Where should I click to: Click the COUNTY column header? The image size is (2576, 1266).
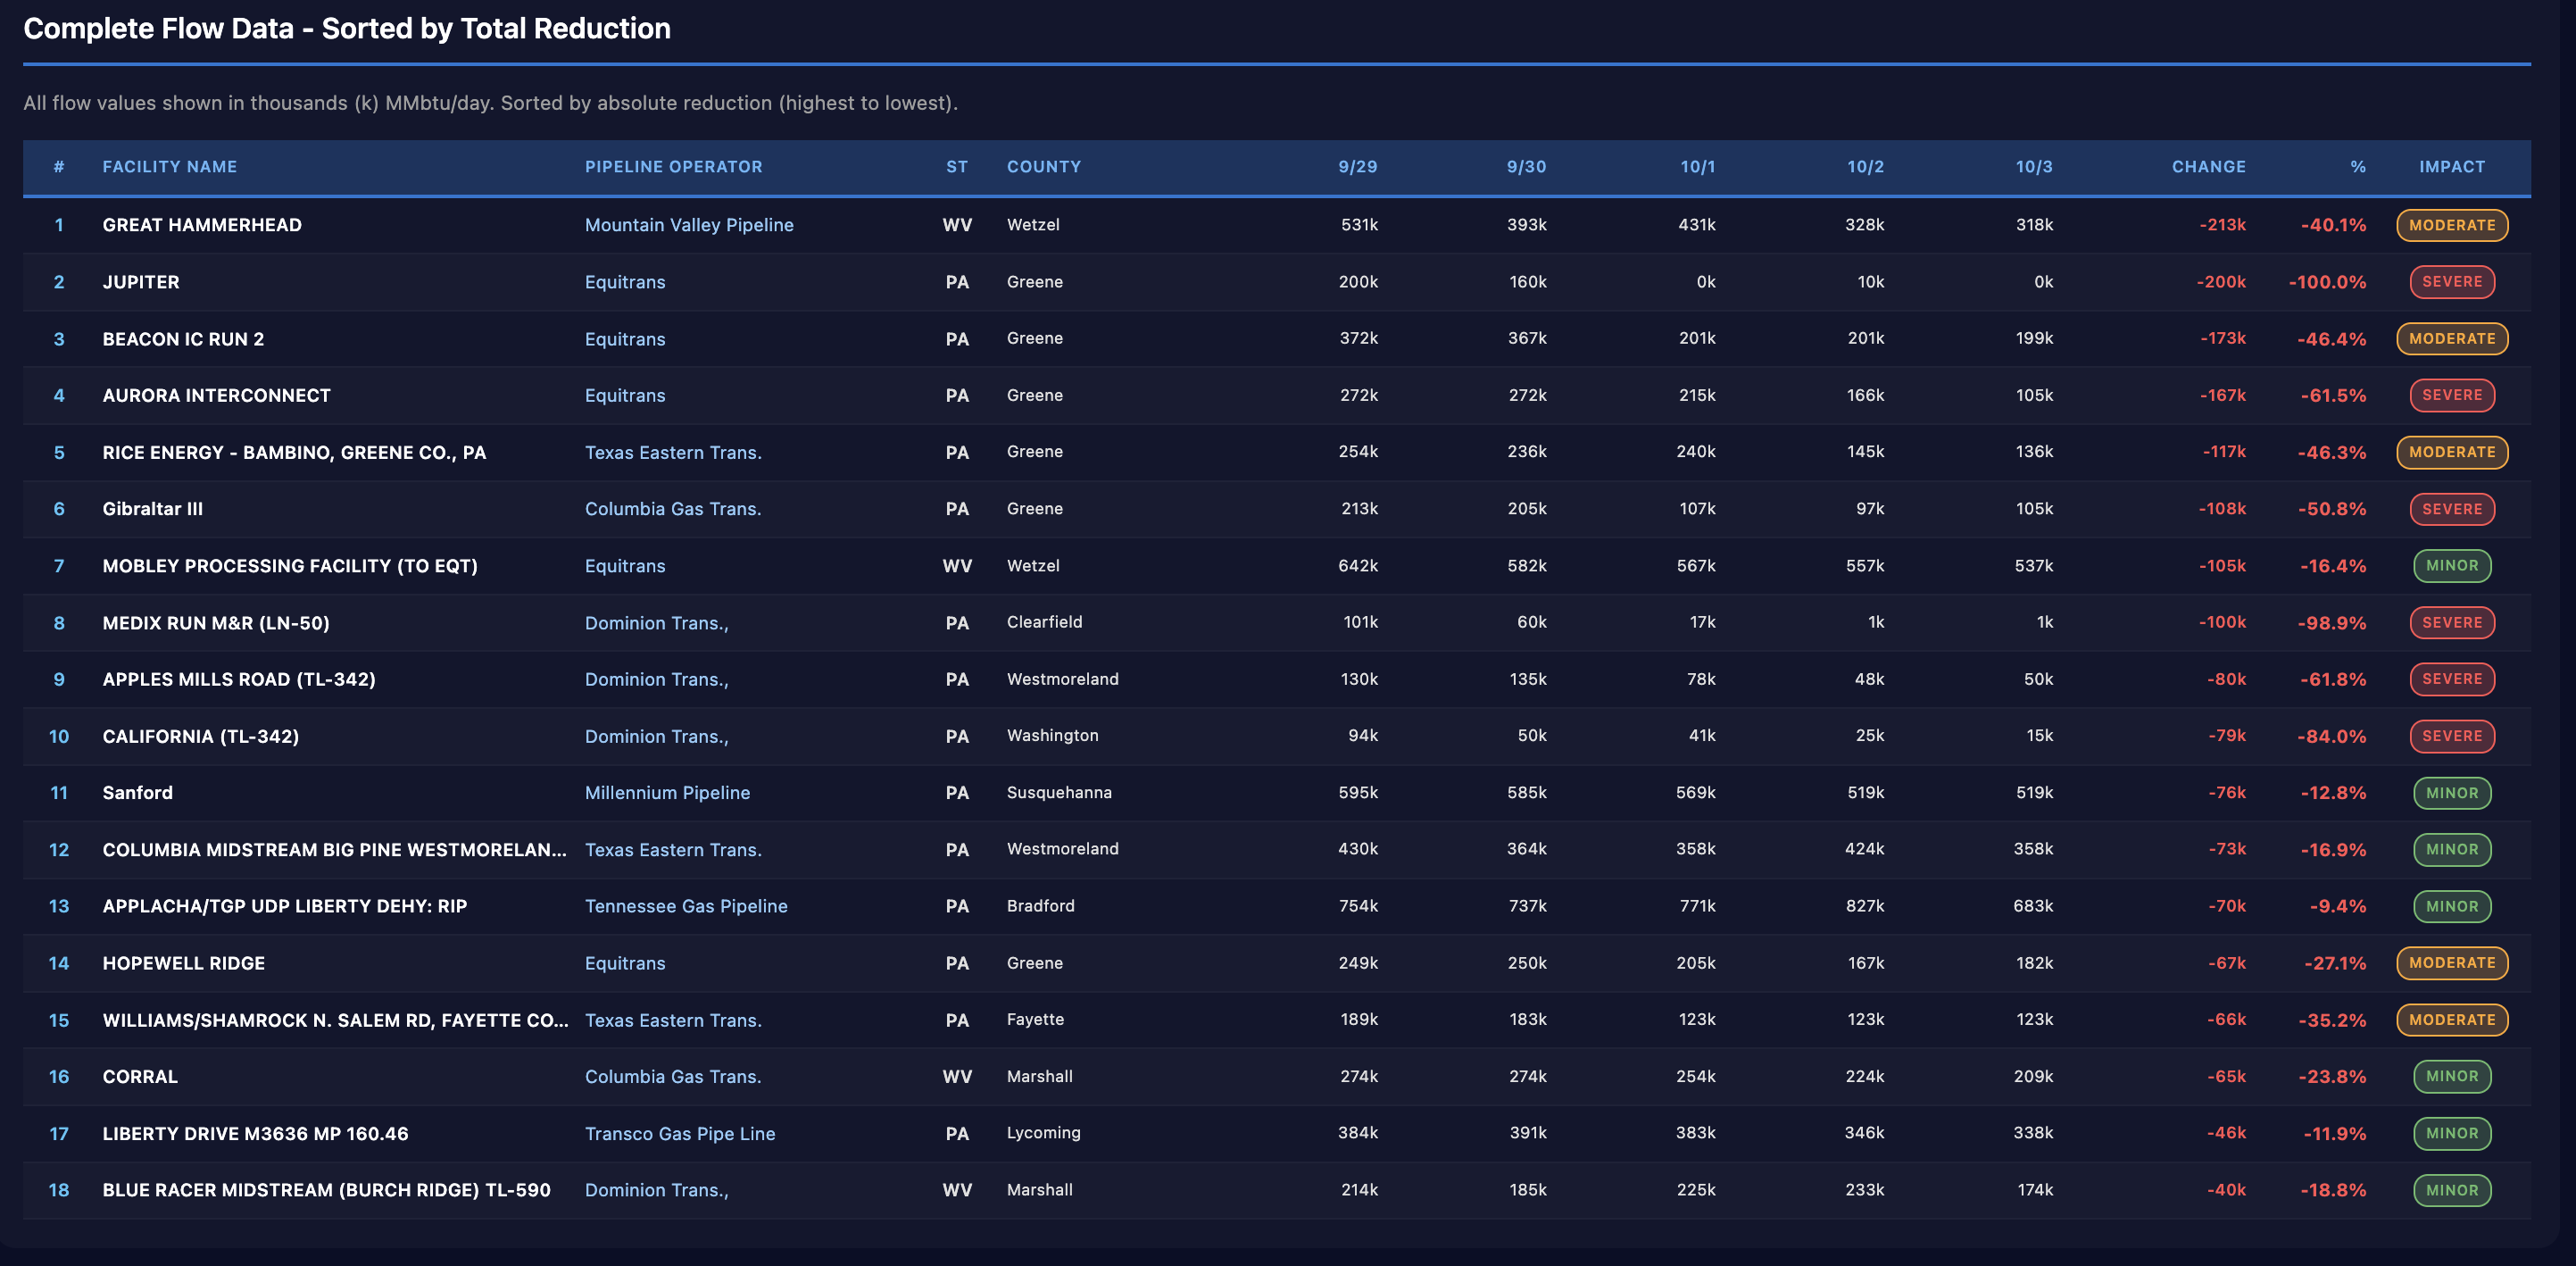(x=1043, y=167)
